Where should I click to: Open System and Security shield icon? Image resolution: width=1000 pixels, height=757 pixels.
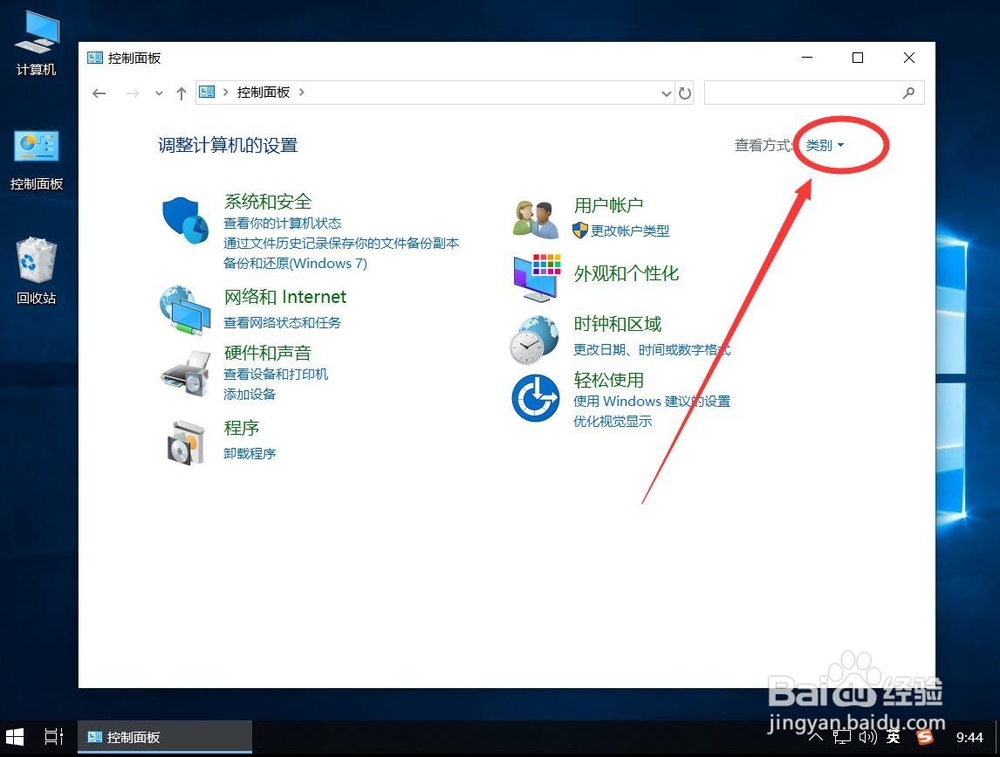186,220
